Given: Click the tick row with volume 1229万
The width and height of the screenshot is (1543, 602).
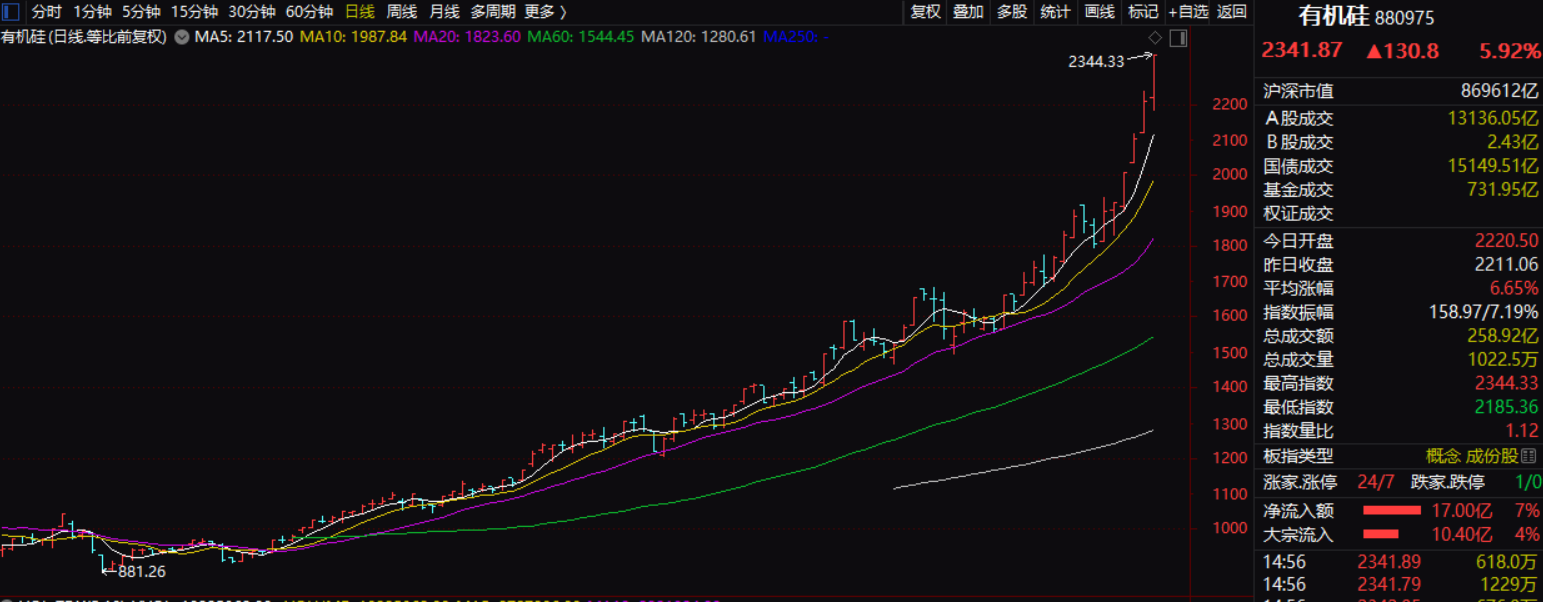Looking at the screenshot, I should pos(1400,585).
